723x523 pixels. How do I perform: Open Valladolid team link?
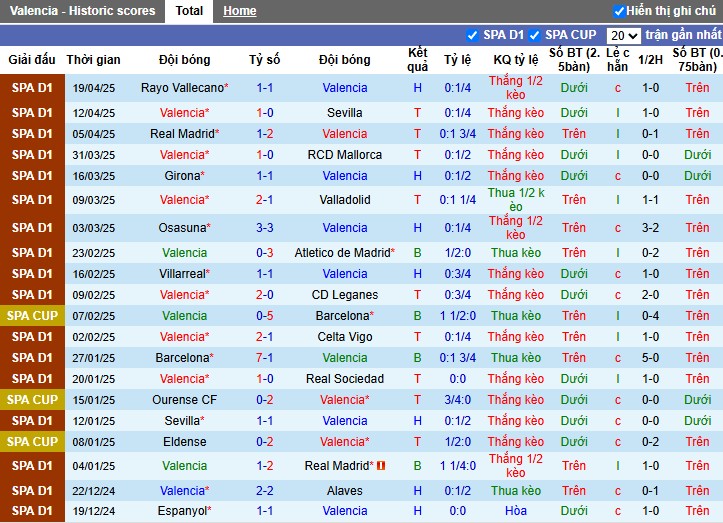pyautogui.click(x=344, y=200)
